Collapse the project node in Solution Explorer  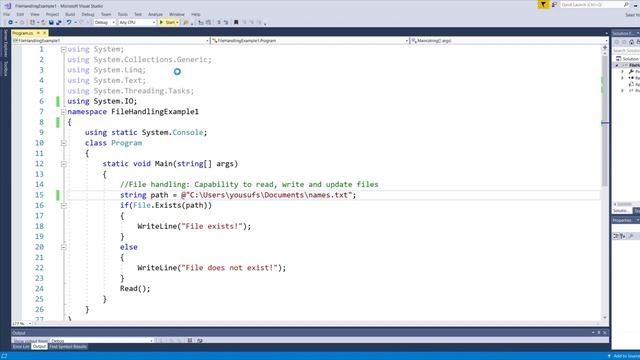[x=617, y=65]
